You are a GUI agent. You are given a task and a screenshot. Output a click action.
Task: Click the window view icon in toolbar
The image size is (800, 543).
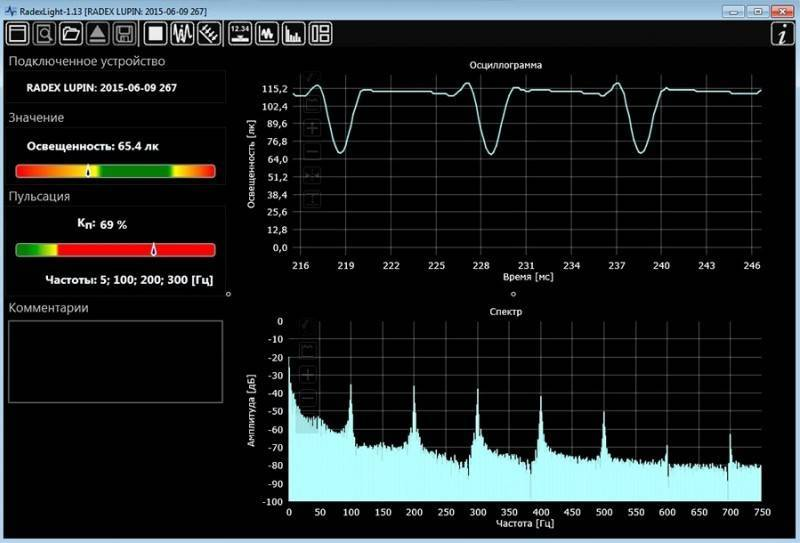pos(17,34)
